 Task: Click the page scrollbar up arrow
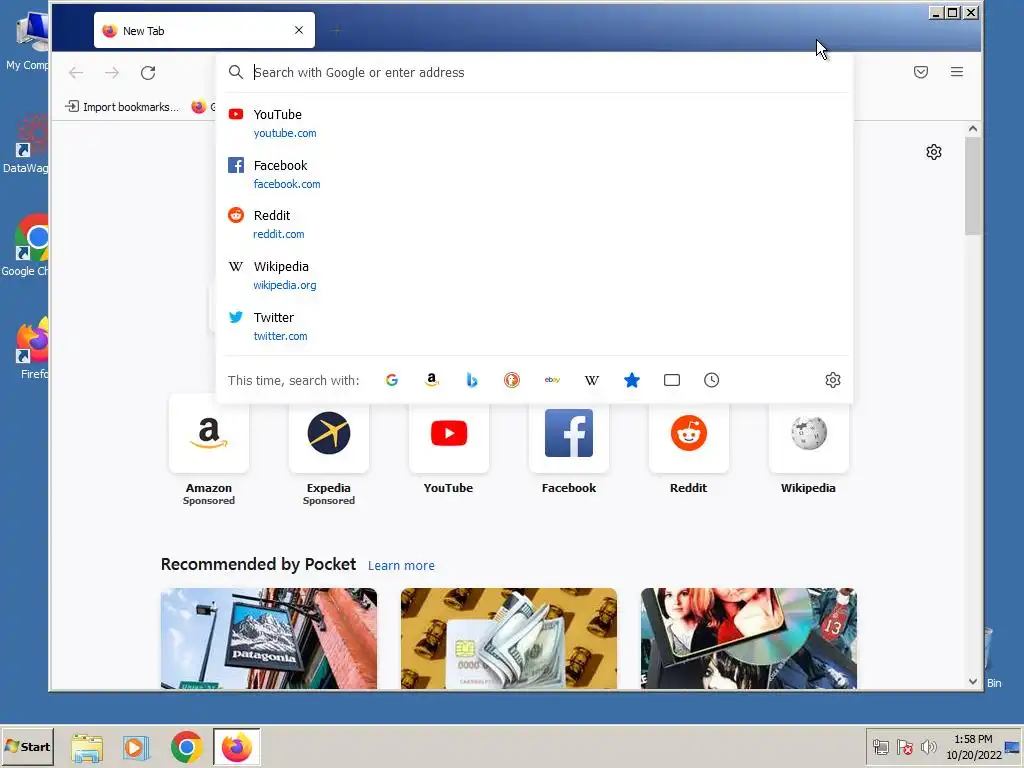click(x=973, y=129)
